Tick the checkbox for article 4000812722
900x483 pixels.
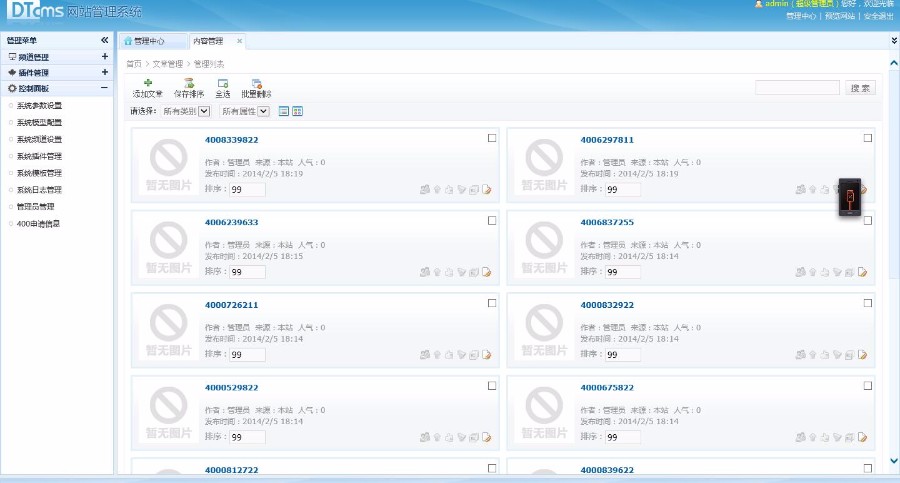tap(492, 469)
